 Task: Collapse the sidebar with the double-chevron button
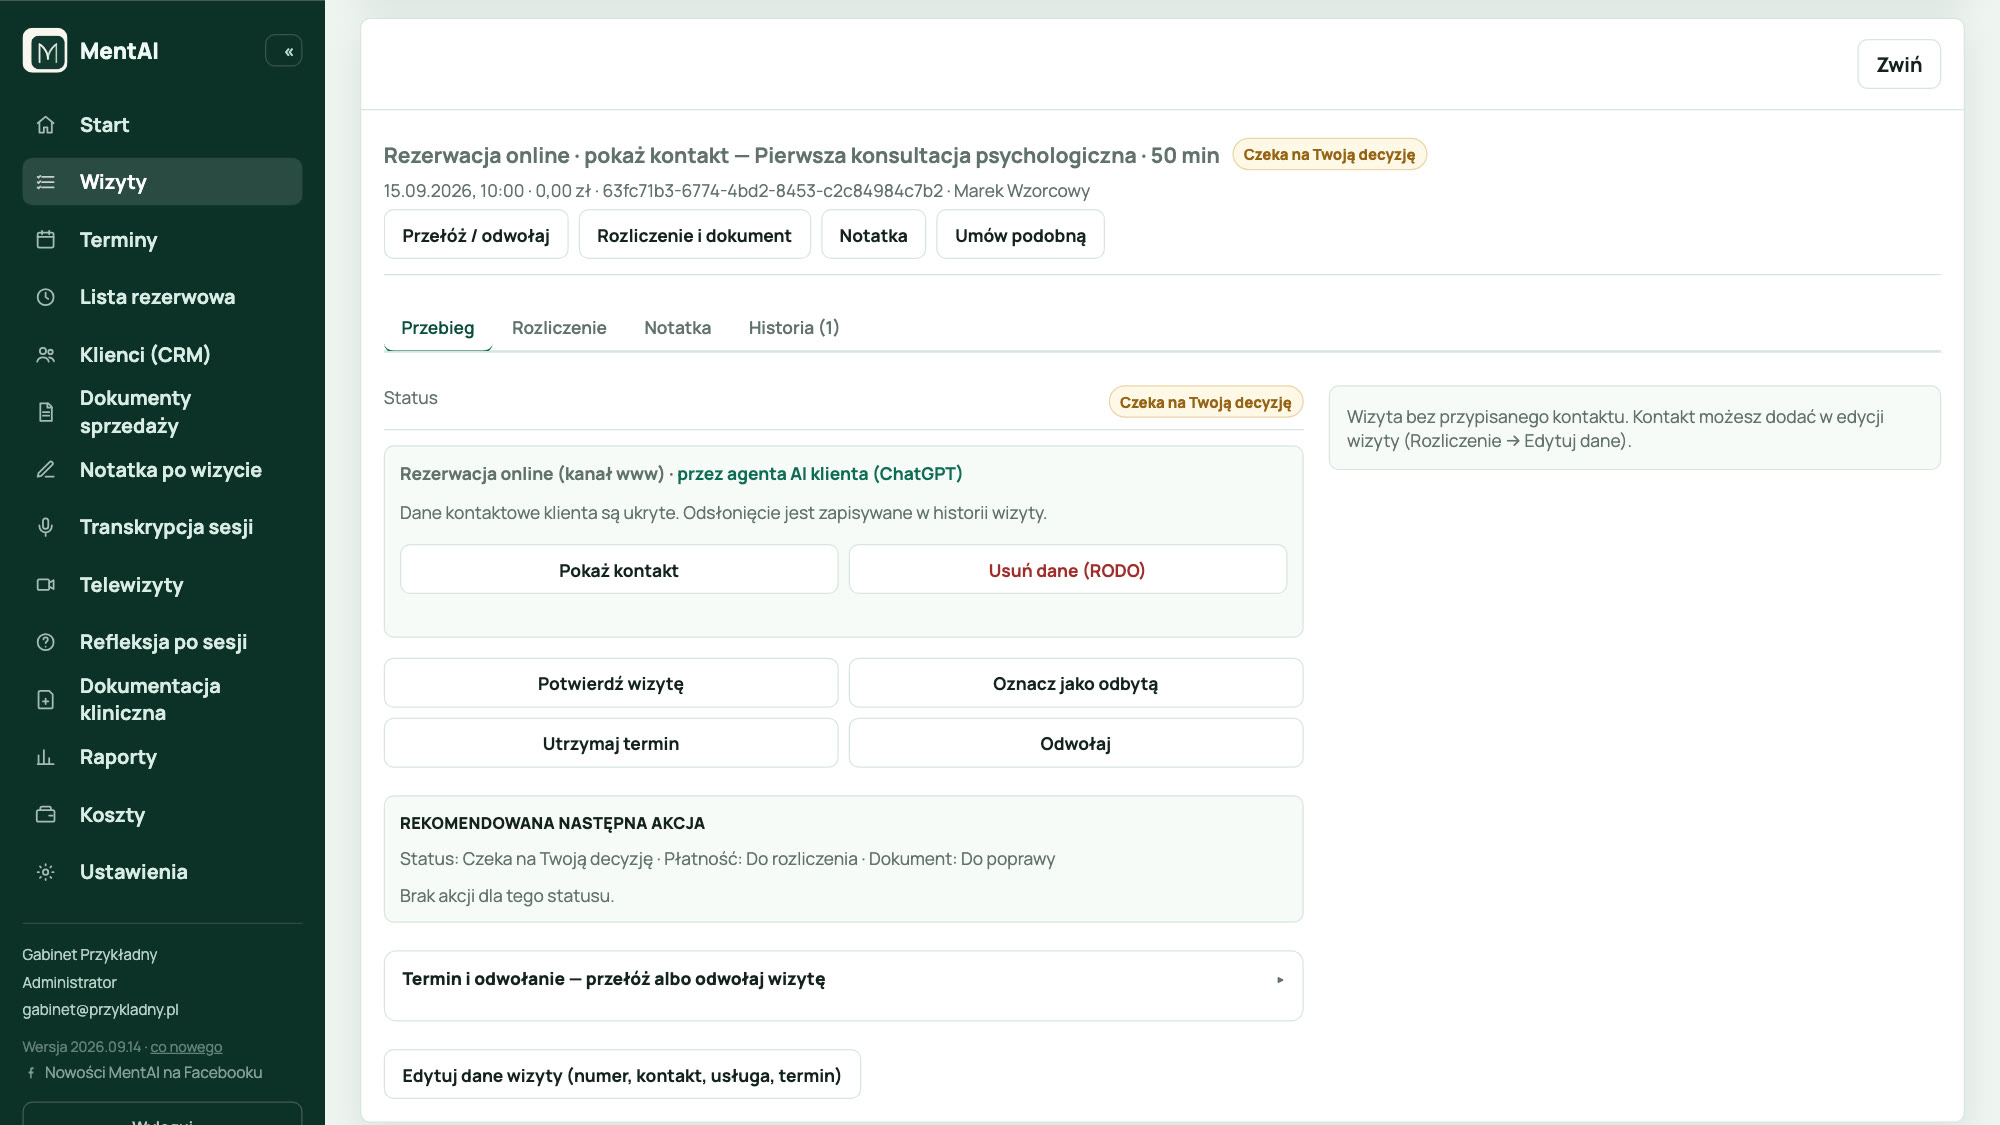click(x=284, y=51)
